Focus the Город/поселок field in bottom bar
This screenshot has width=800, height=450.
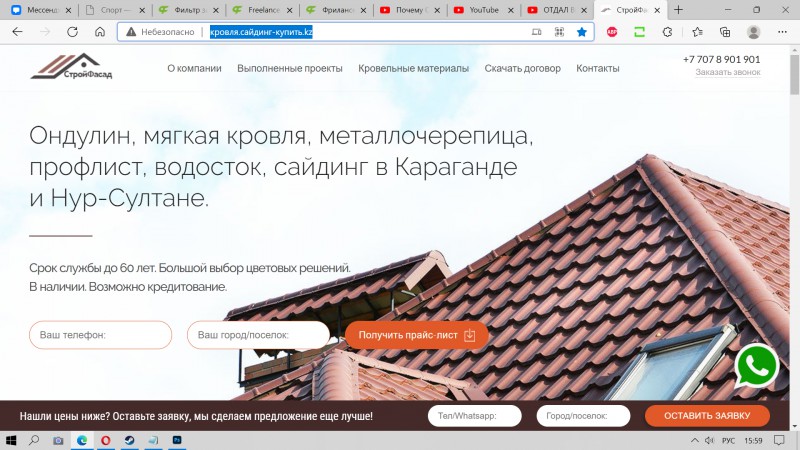583,416
